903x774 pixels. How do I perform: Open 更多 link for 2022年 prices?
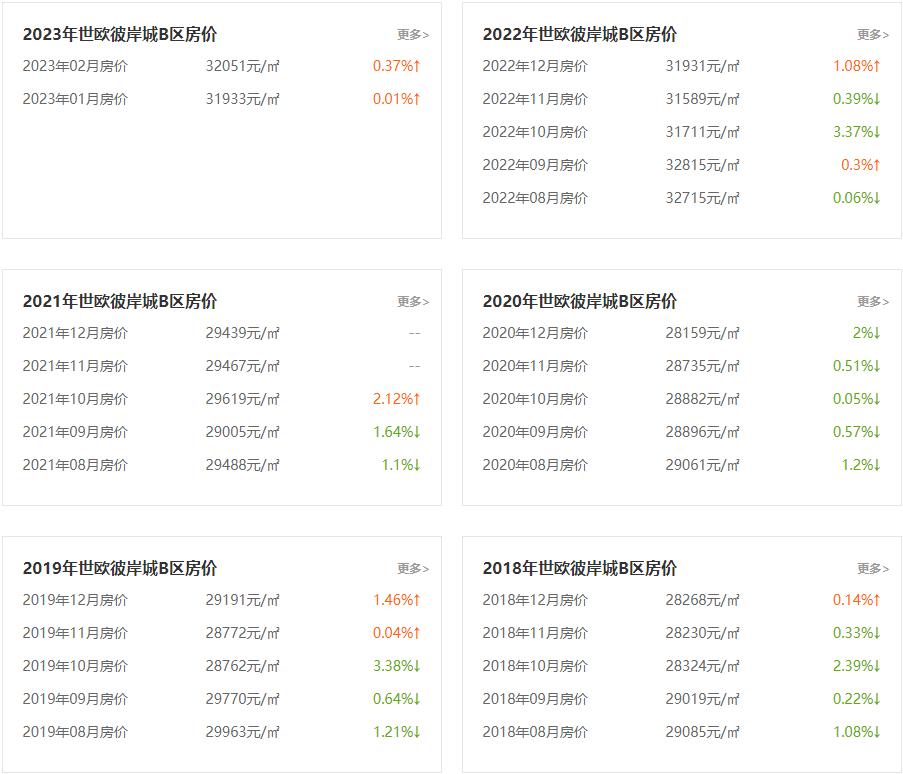coord(872,35)
